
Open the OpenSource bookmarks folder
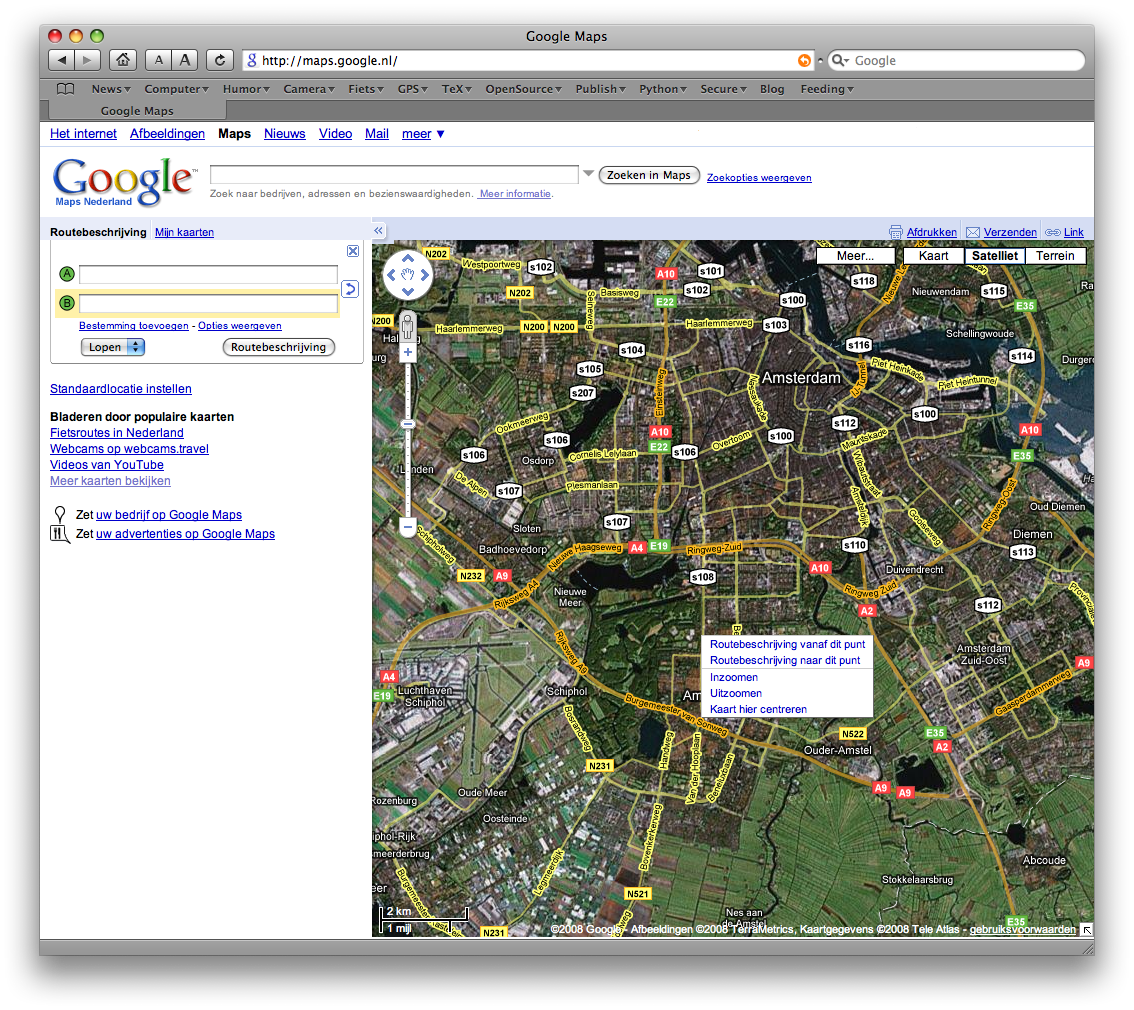[x=524, y=89]
